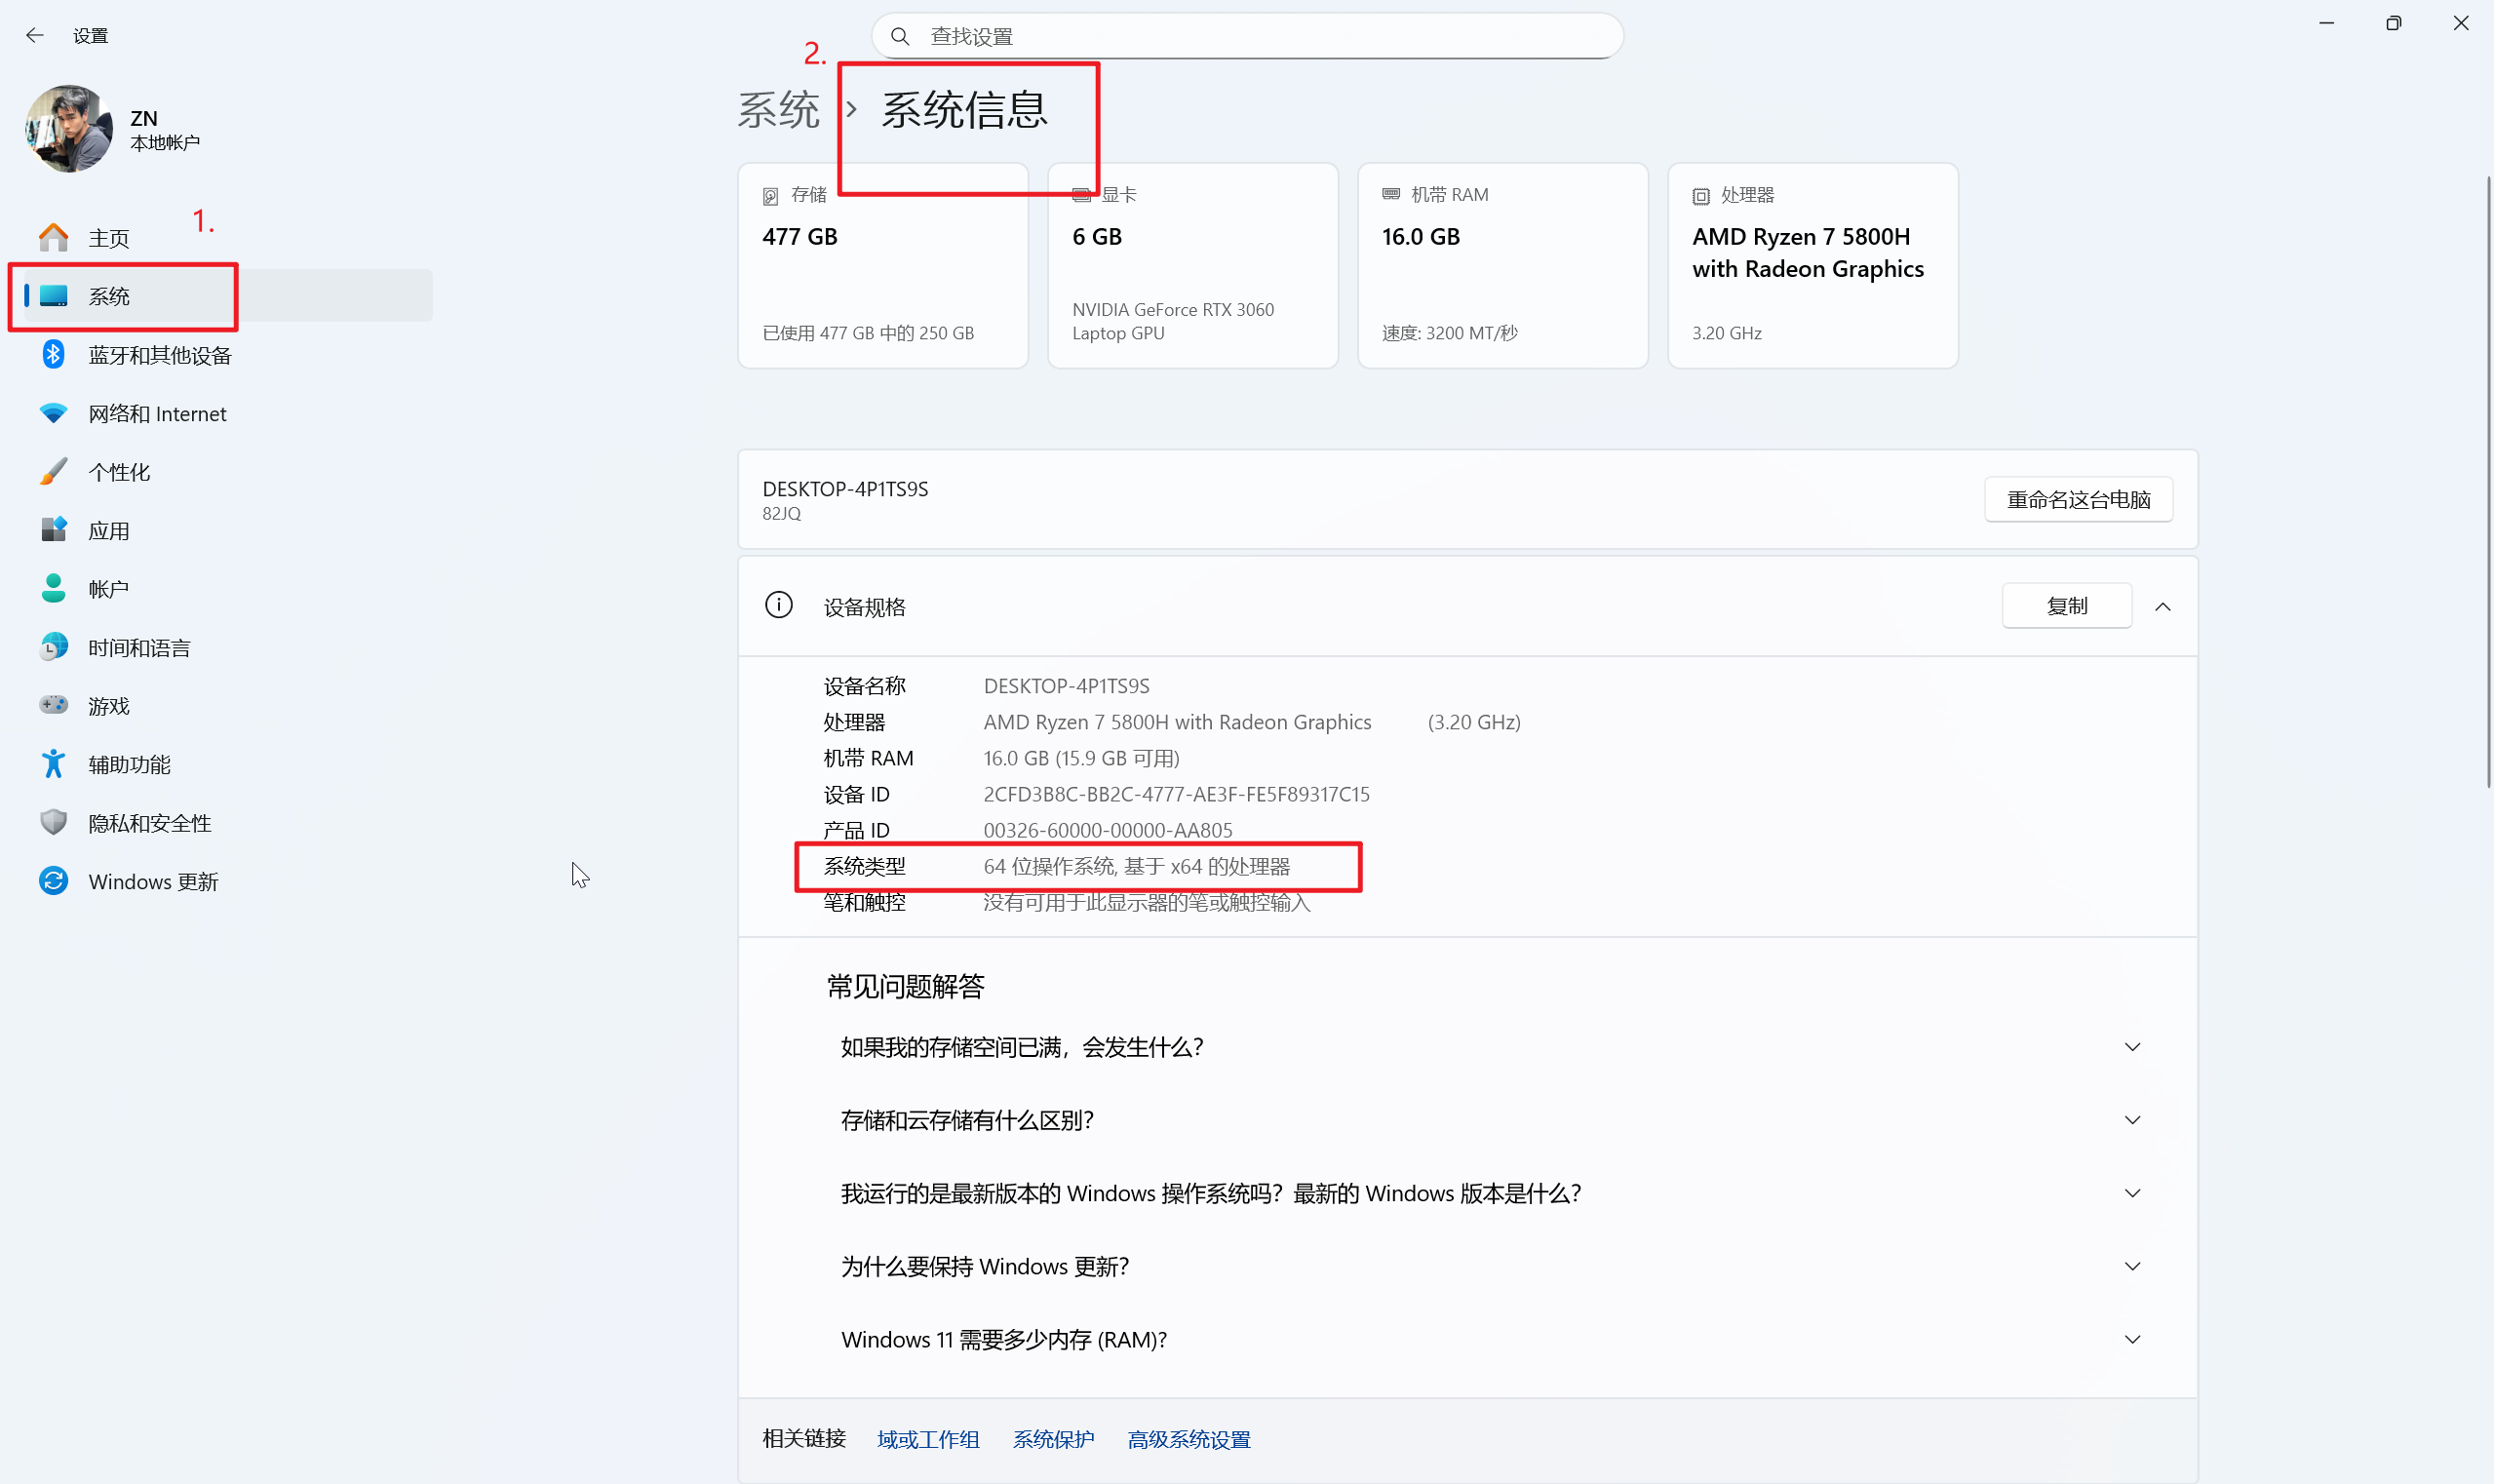The width and height of the screenshot is (2494, 1484).
Task: Click the back arrow icon
Action: (x=35, y=36)
